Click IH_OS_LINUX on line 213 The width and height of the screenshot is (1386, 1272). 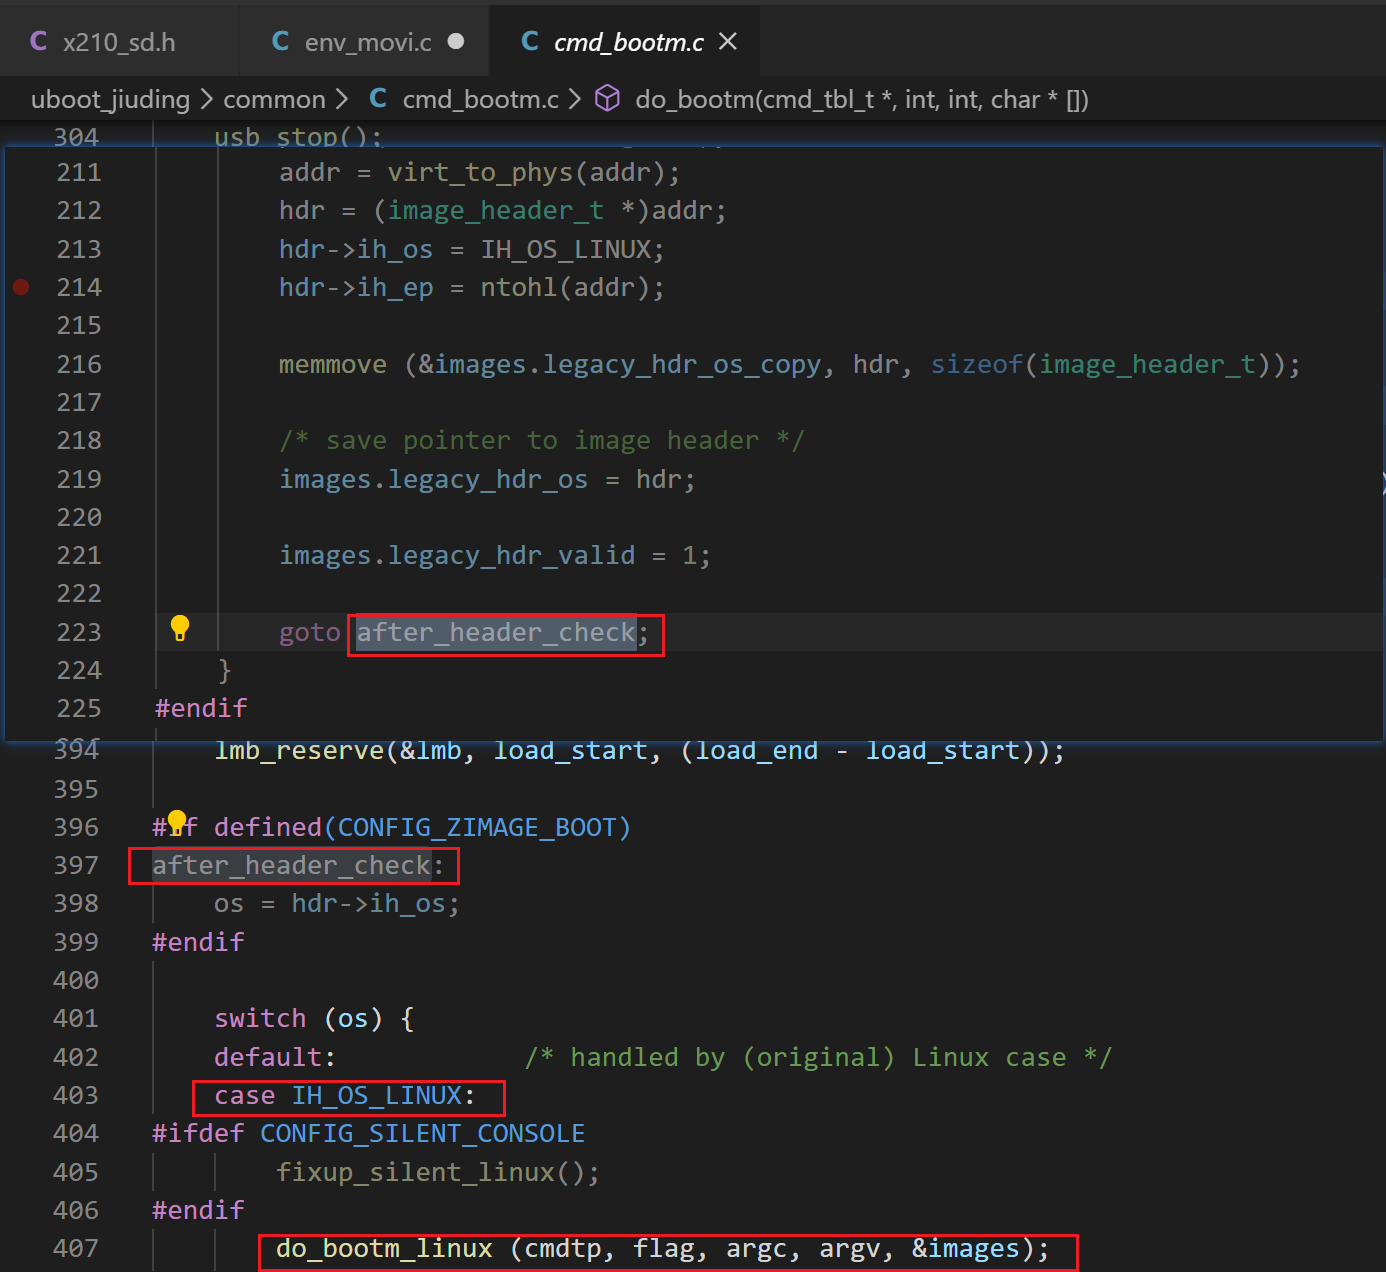click(566, 250)
